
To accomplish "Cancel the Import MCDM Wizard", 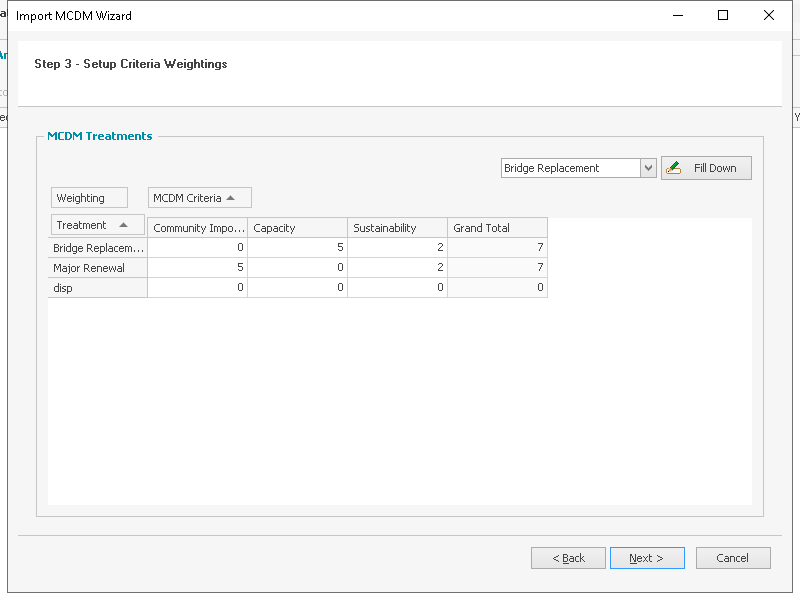I will (733, 558).
